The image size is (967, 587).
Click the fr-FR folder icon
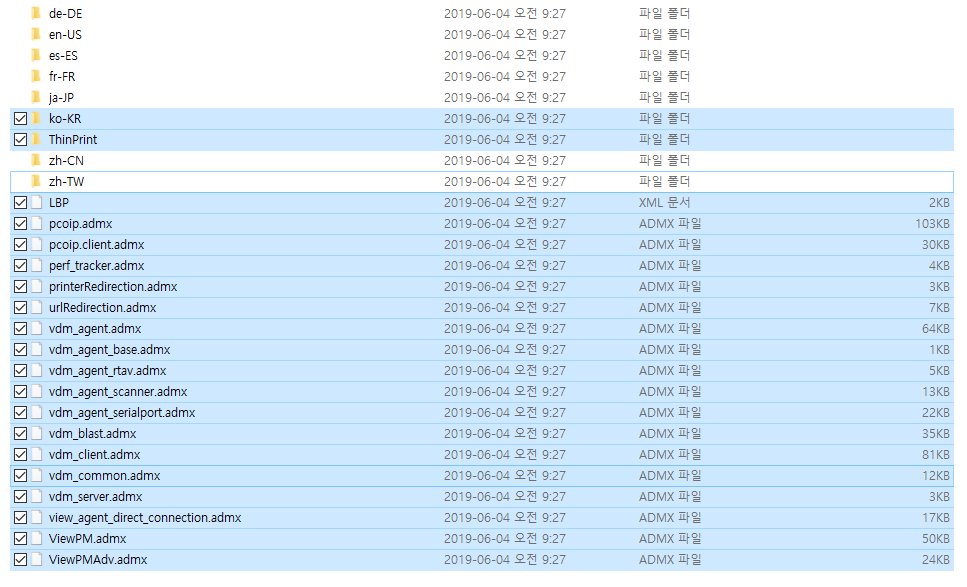tap(36, 76)
